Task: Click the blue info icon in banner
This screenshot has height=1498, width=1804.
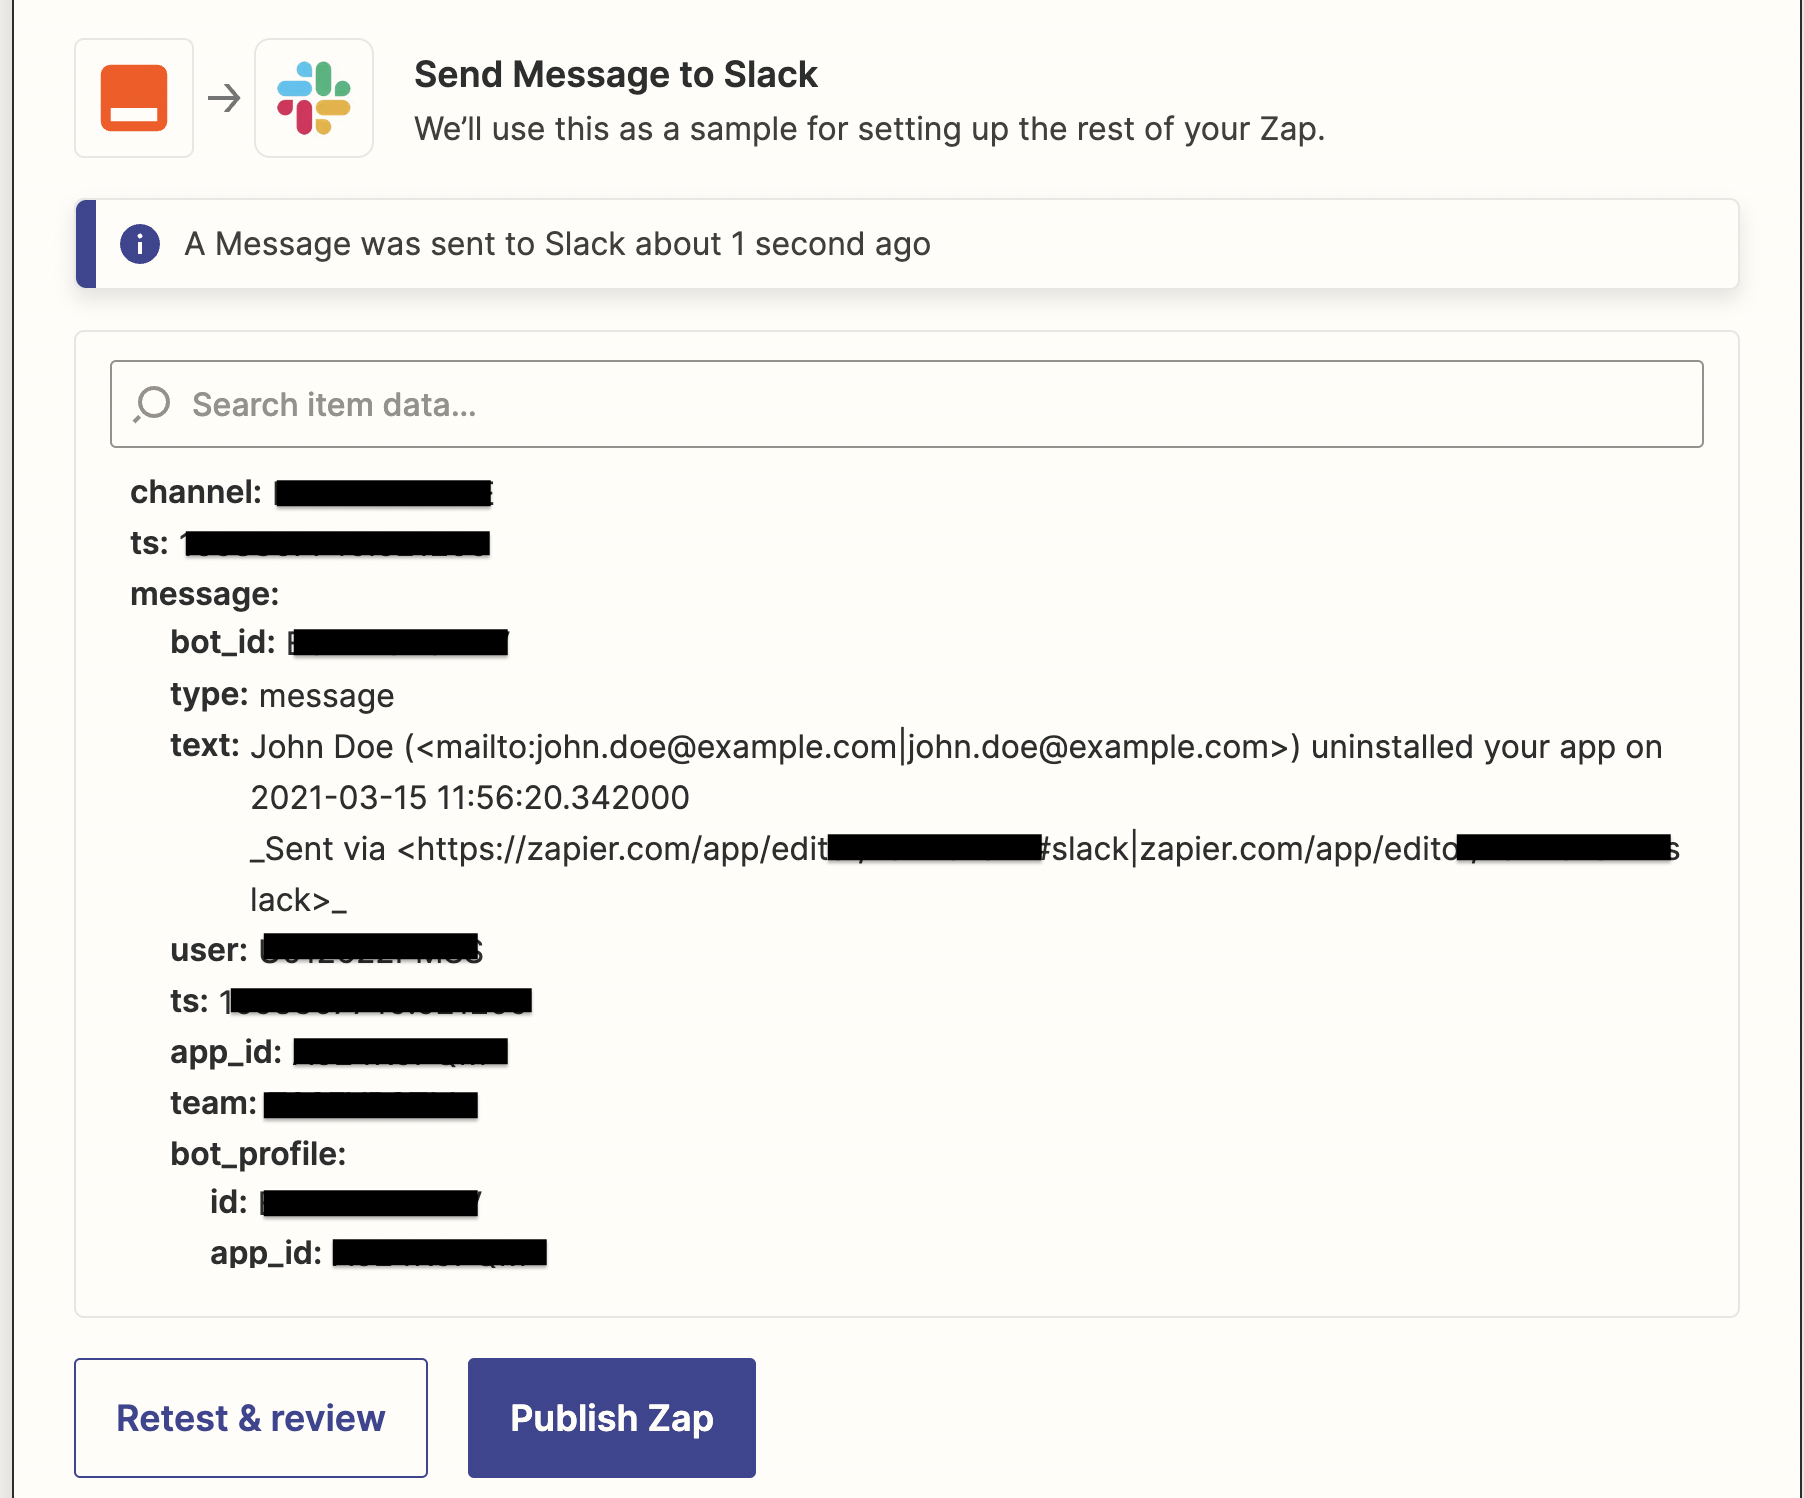Action: click(140, 244)
